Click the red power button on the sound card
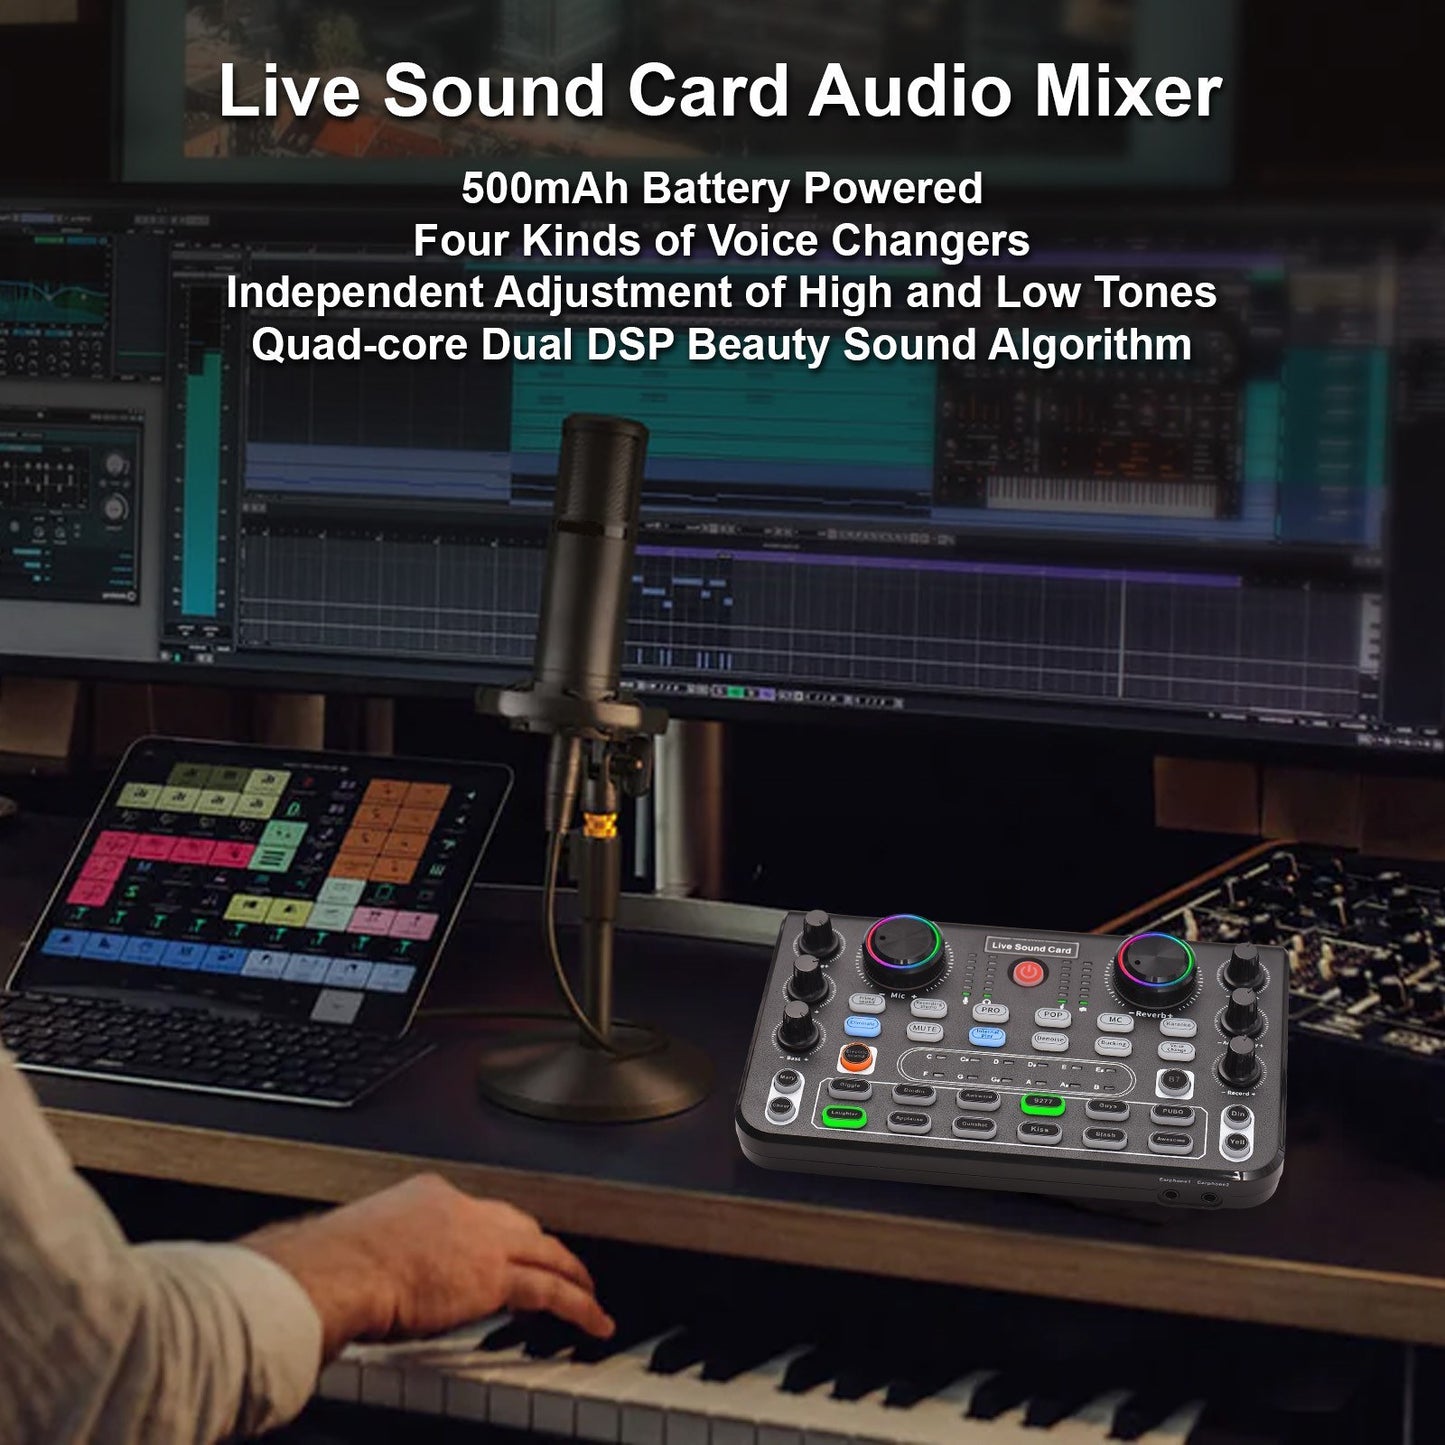The width and height of the screenshot is (1445, 1445). [1028, 972]
